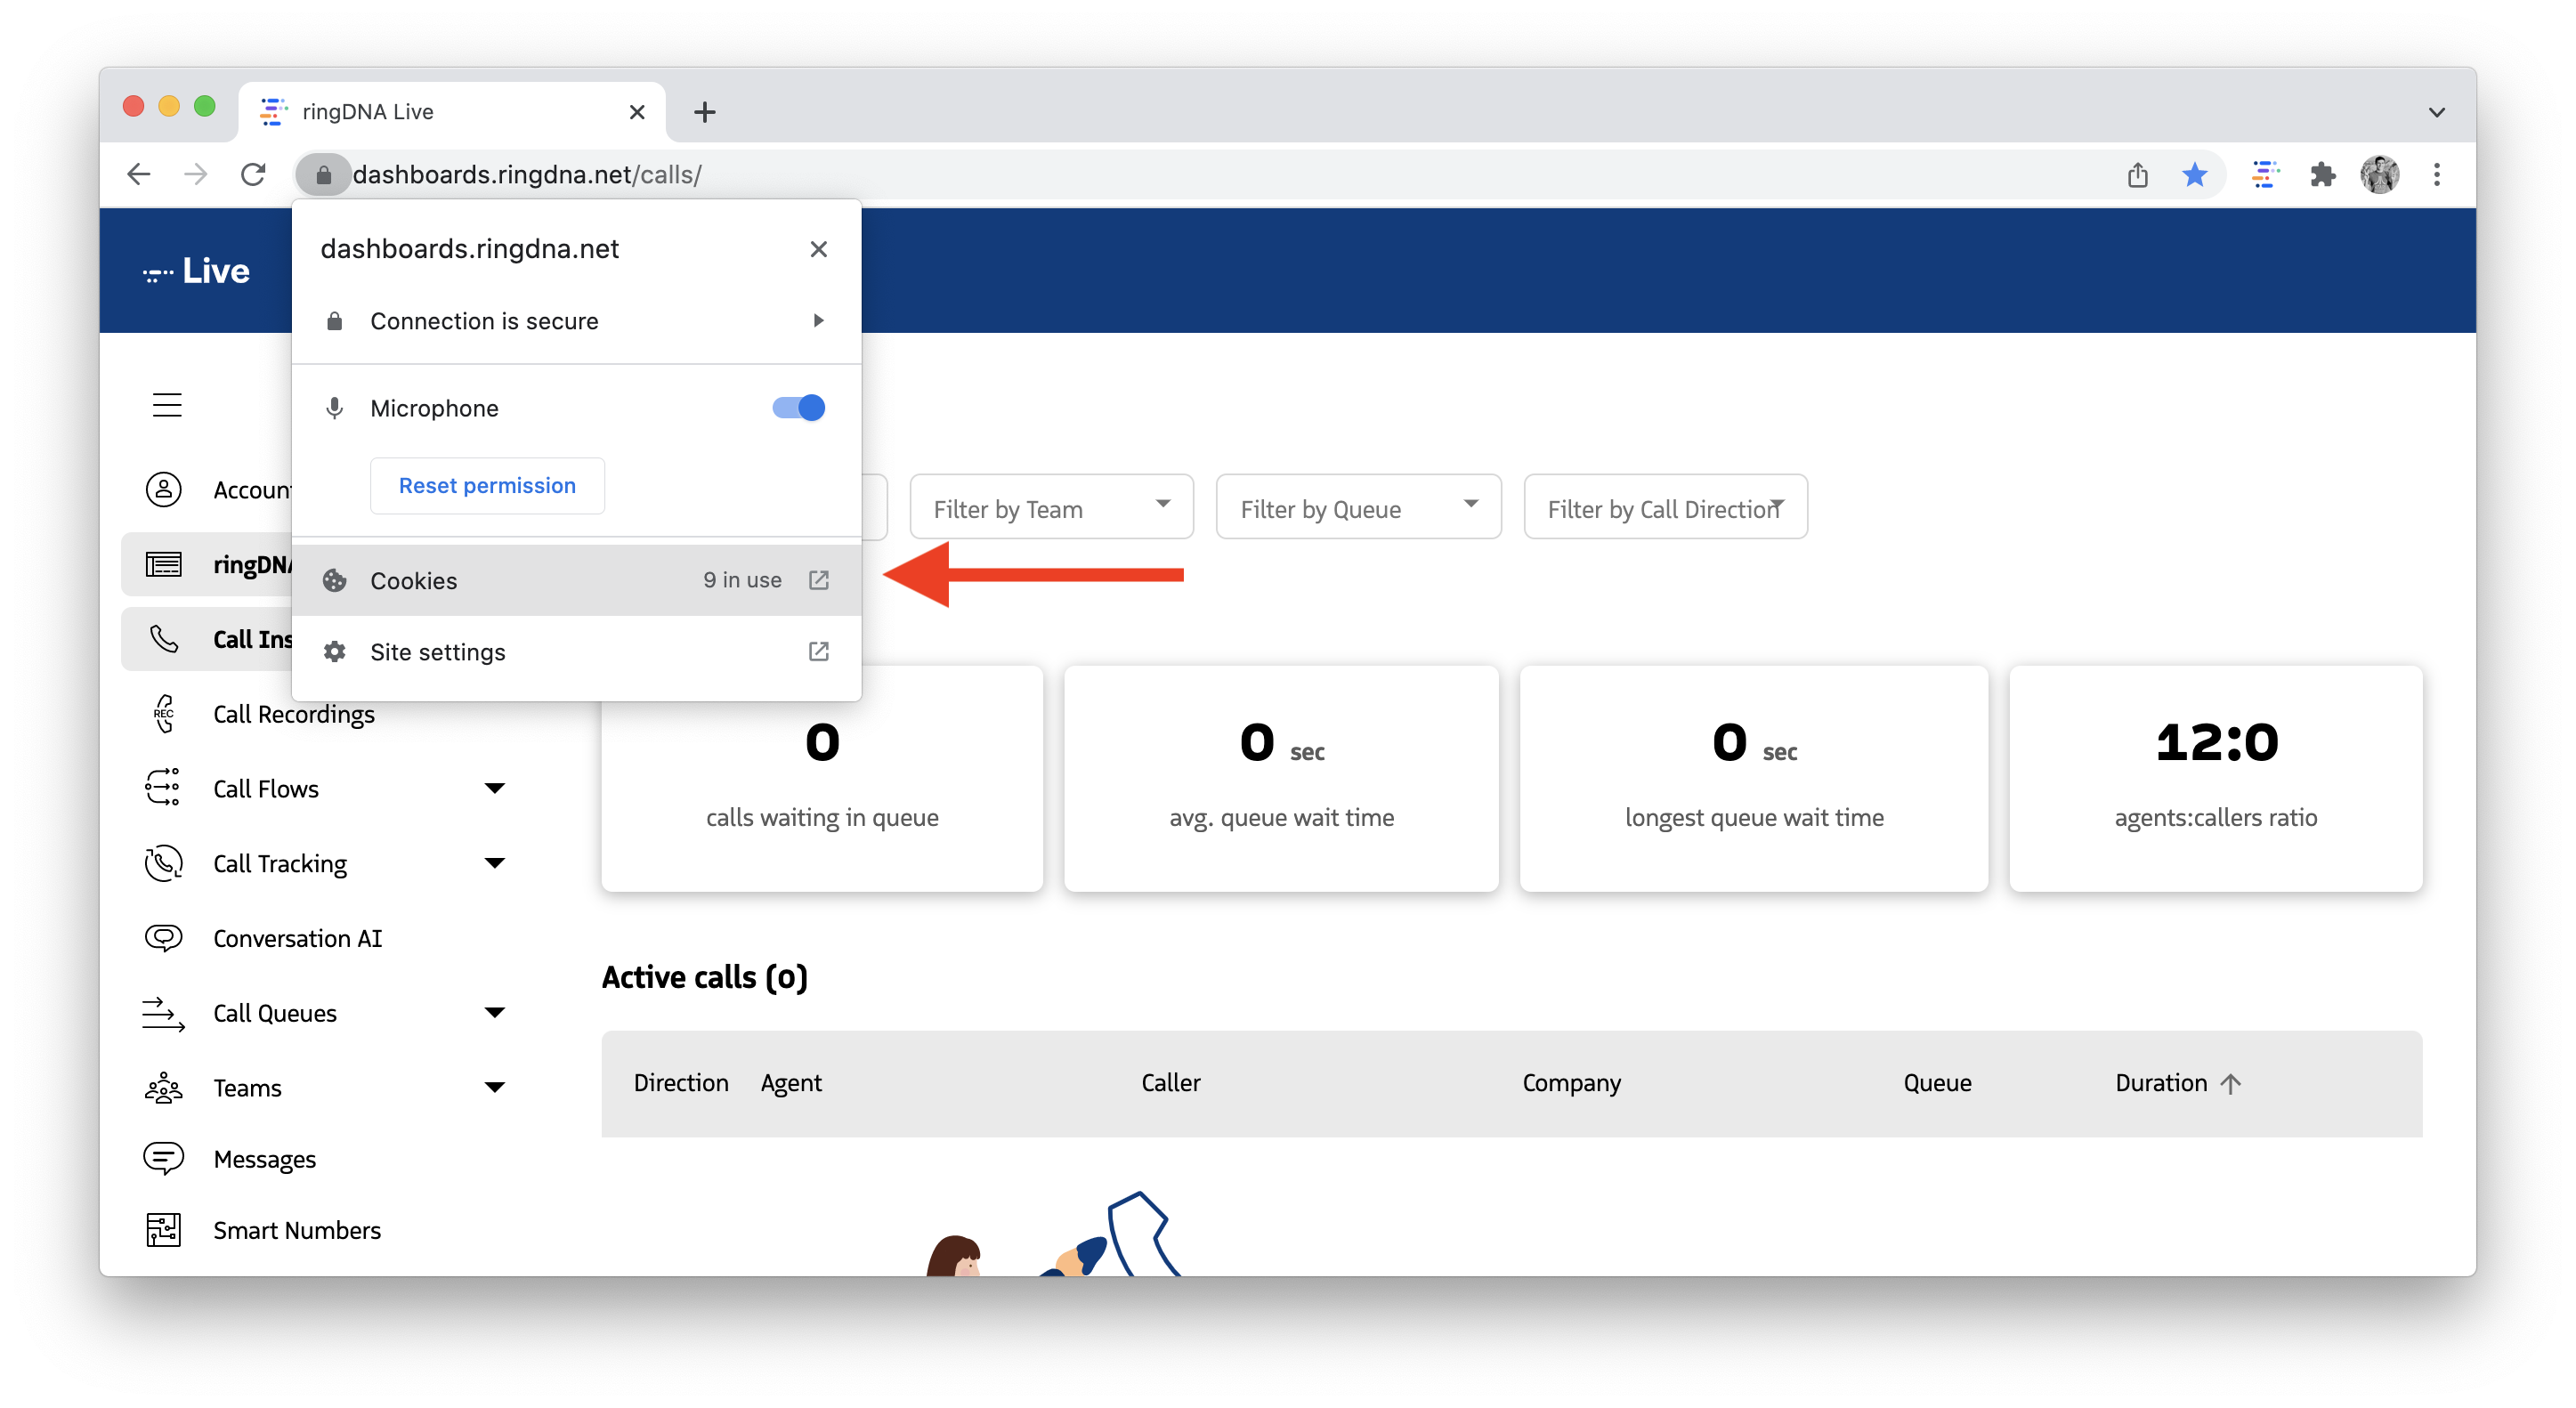Open Site settings
Image resolution: width=2576 pixels, height=1408 pixels.
click(x=576, y=652)
